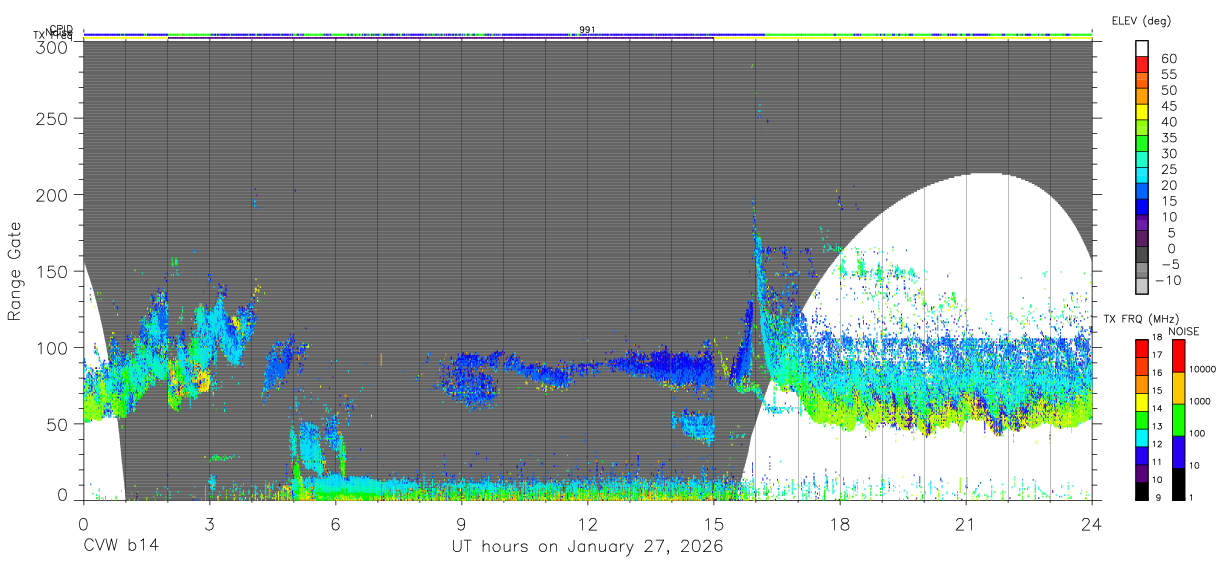The height and width of the screenshot is (567, 1228).
Task: Click the "UT hours on January 27, 2026" axis title
Action: pos(587,546)
